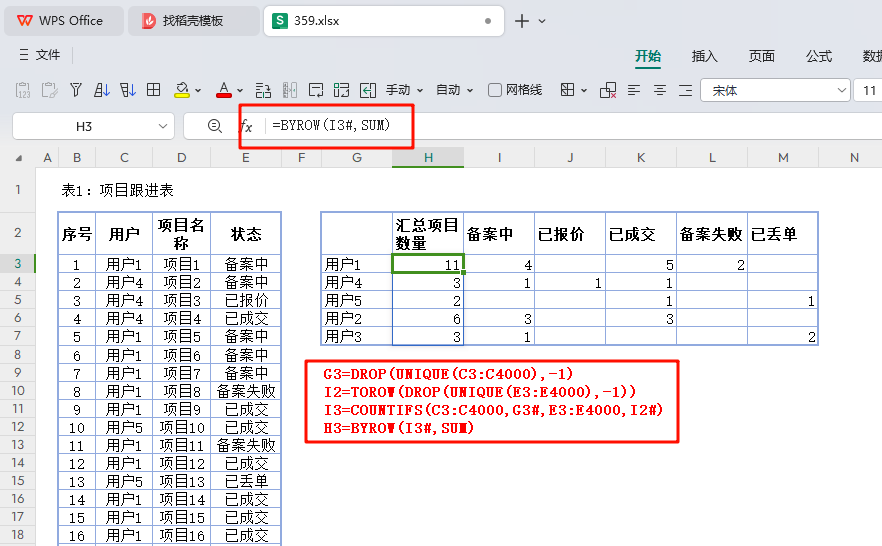Click cell G5 containing 用户5

(357, 300)
